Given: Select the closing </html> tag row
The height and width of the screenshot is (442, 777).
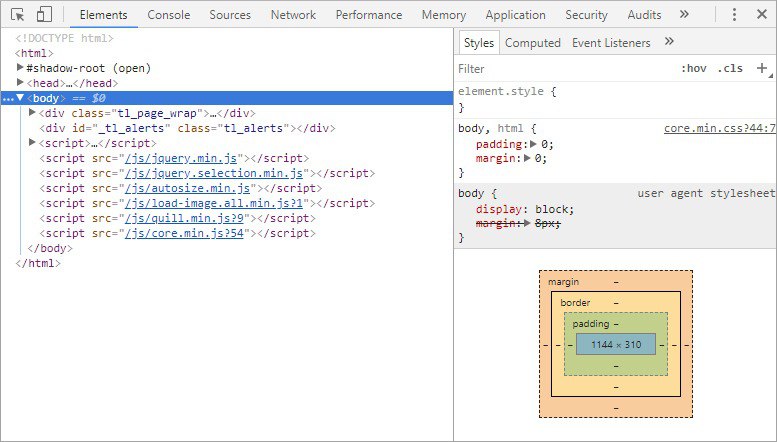Looking at the screenshot, I should 38,263.
